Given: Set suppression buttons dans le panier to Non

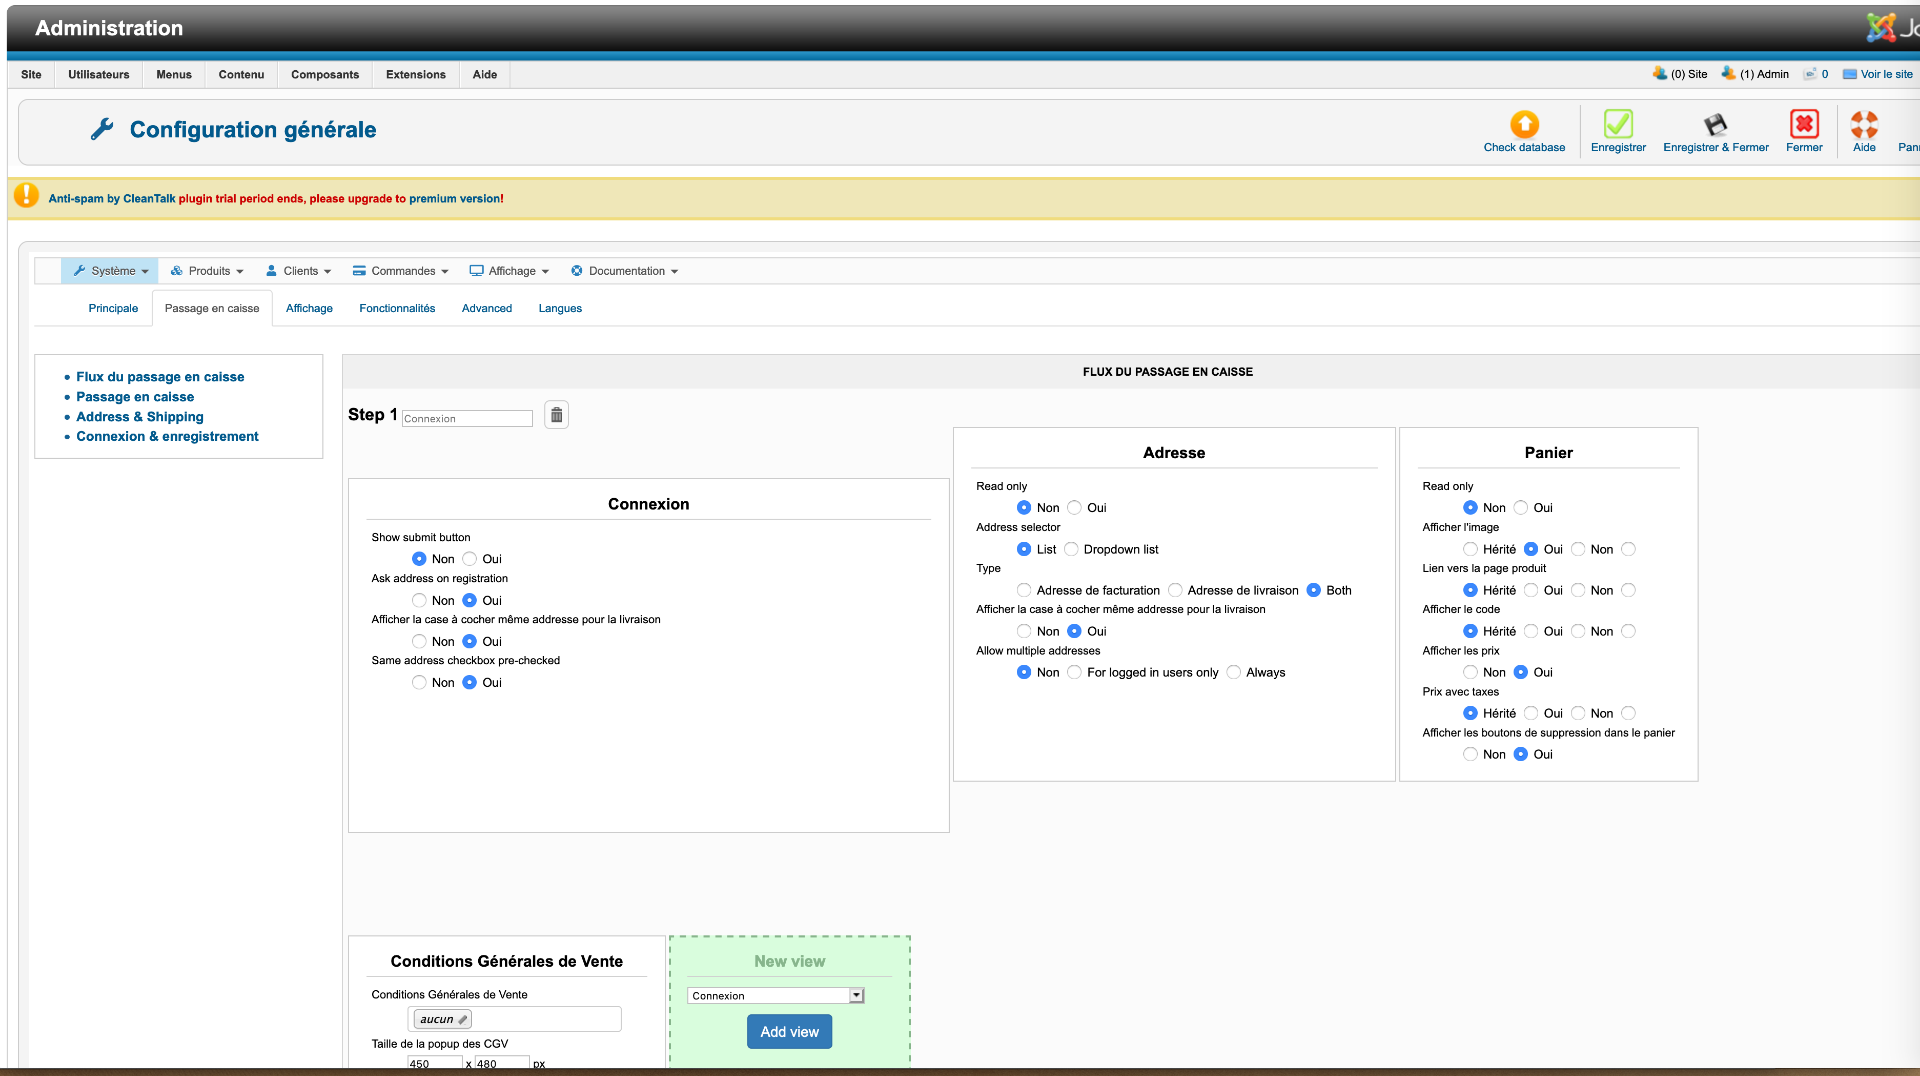Looking at the screenshot, I should [x=1470, y=754].
